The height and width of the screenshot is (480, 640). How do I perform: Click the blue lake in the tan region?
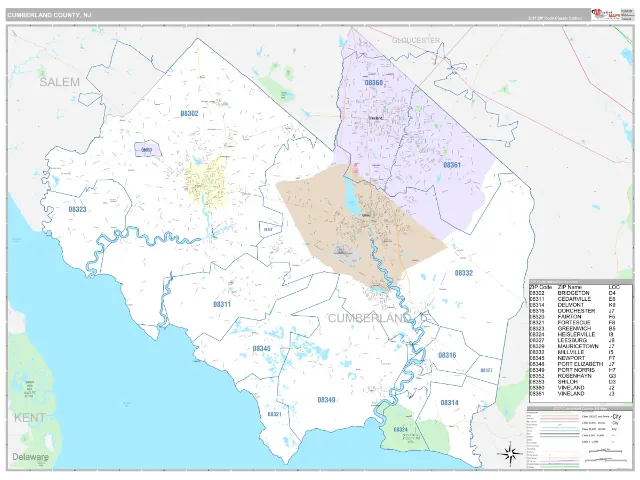coord(351,198)
